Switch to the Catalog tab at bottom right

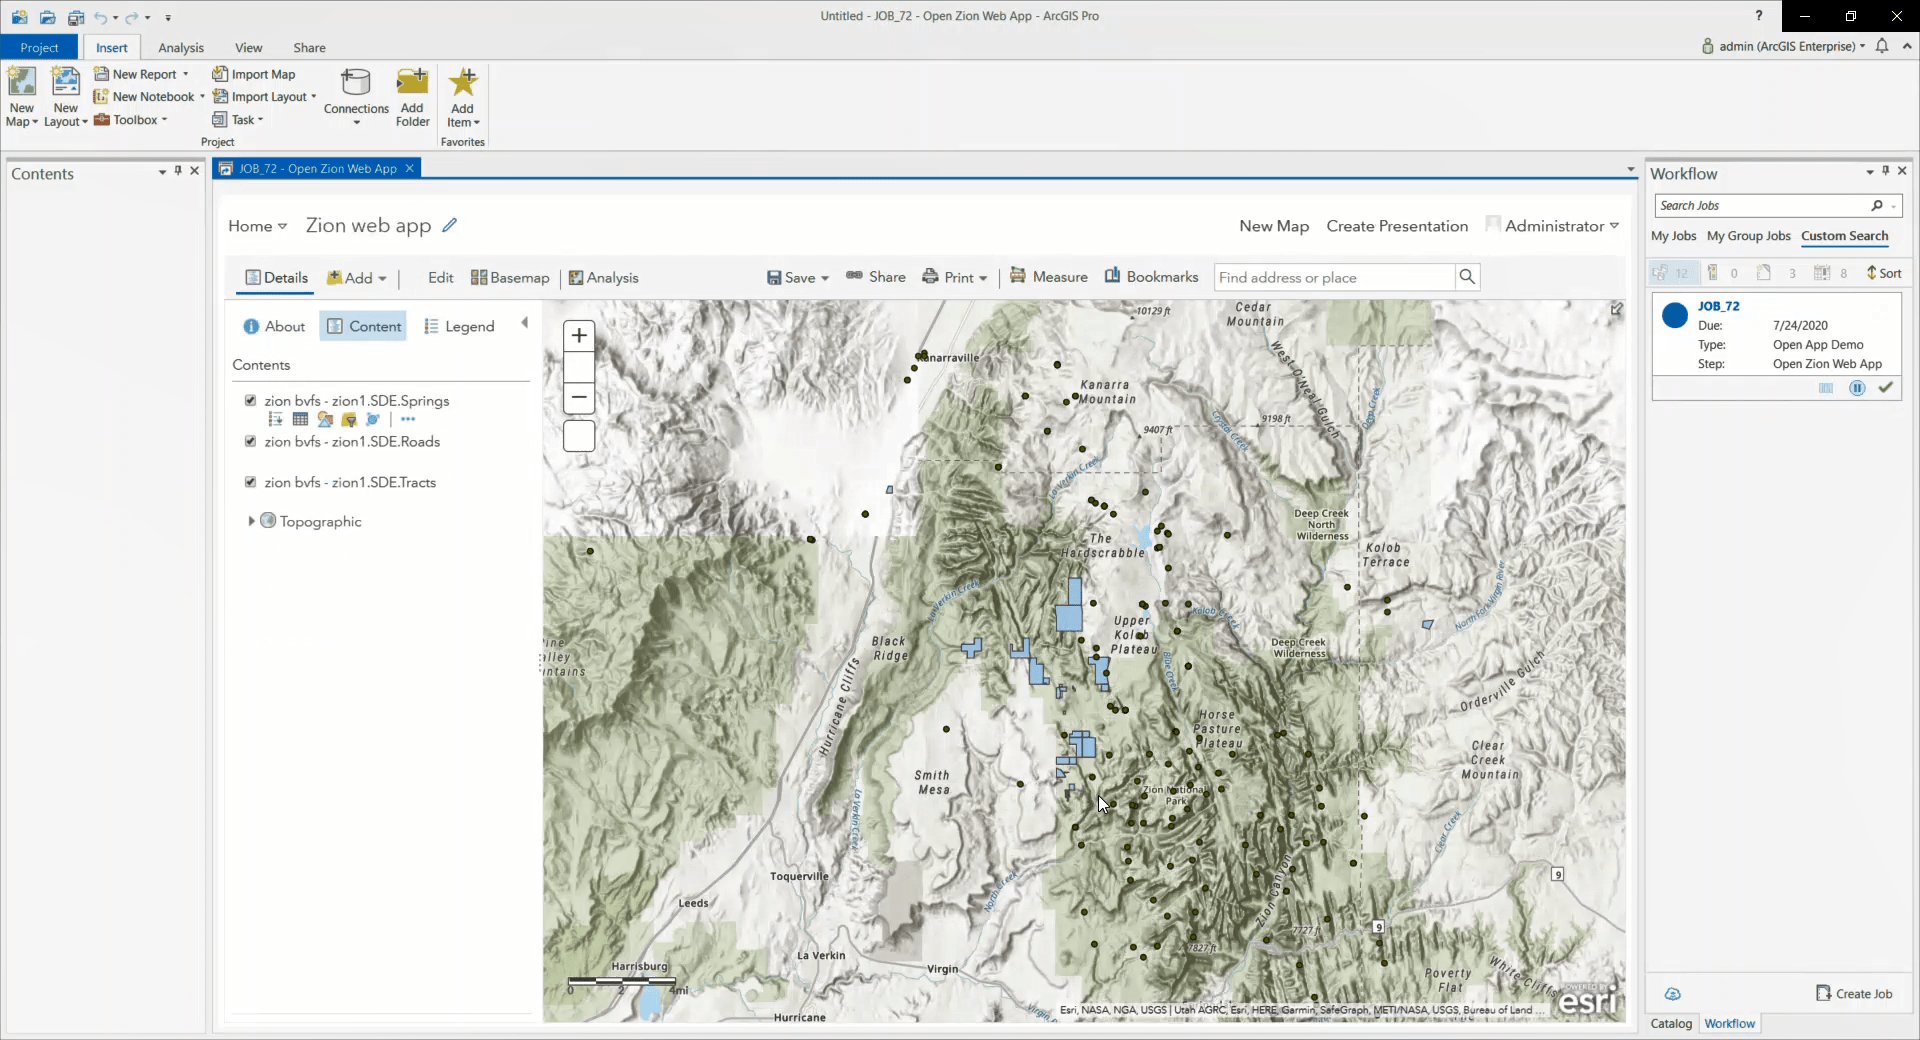tap(1671, 1023)
